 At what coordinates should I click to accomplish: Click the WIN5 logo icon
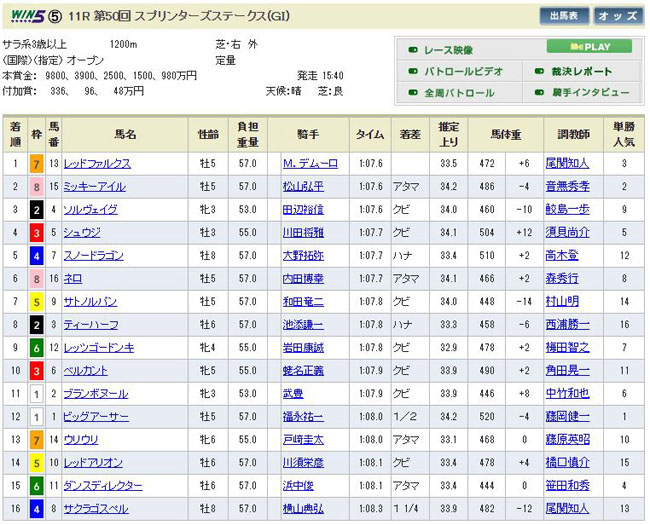23,15
